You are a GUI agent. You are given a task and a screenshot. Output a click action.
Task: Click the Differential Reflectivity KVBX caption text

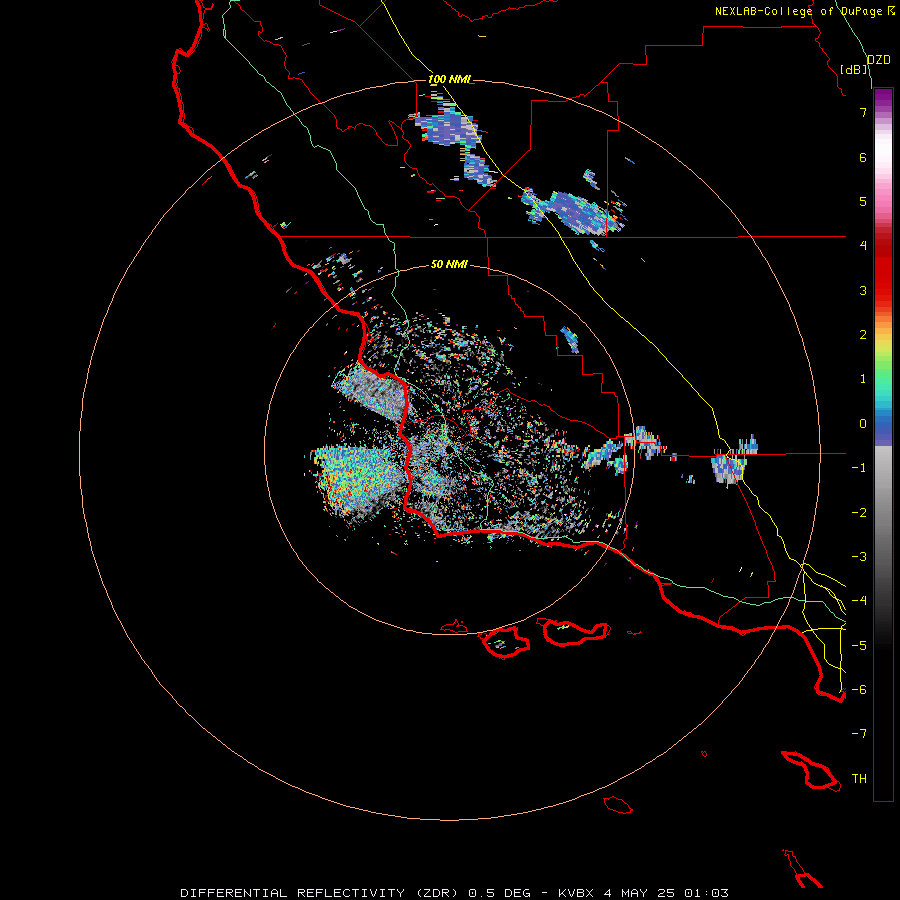click(x=454, y=893)
